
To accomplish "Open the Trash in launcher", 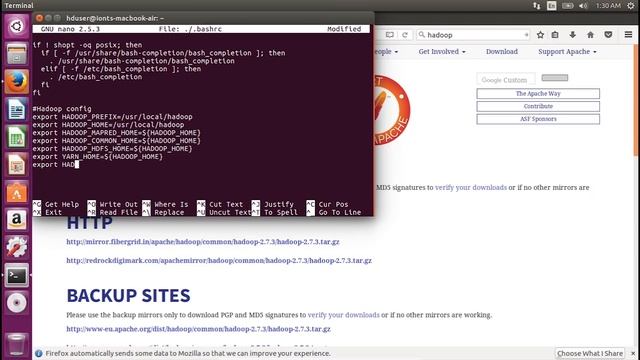I will [16, 344].
